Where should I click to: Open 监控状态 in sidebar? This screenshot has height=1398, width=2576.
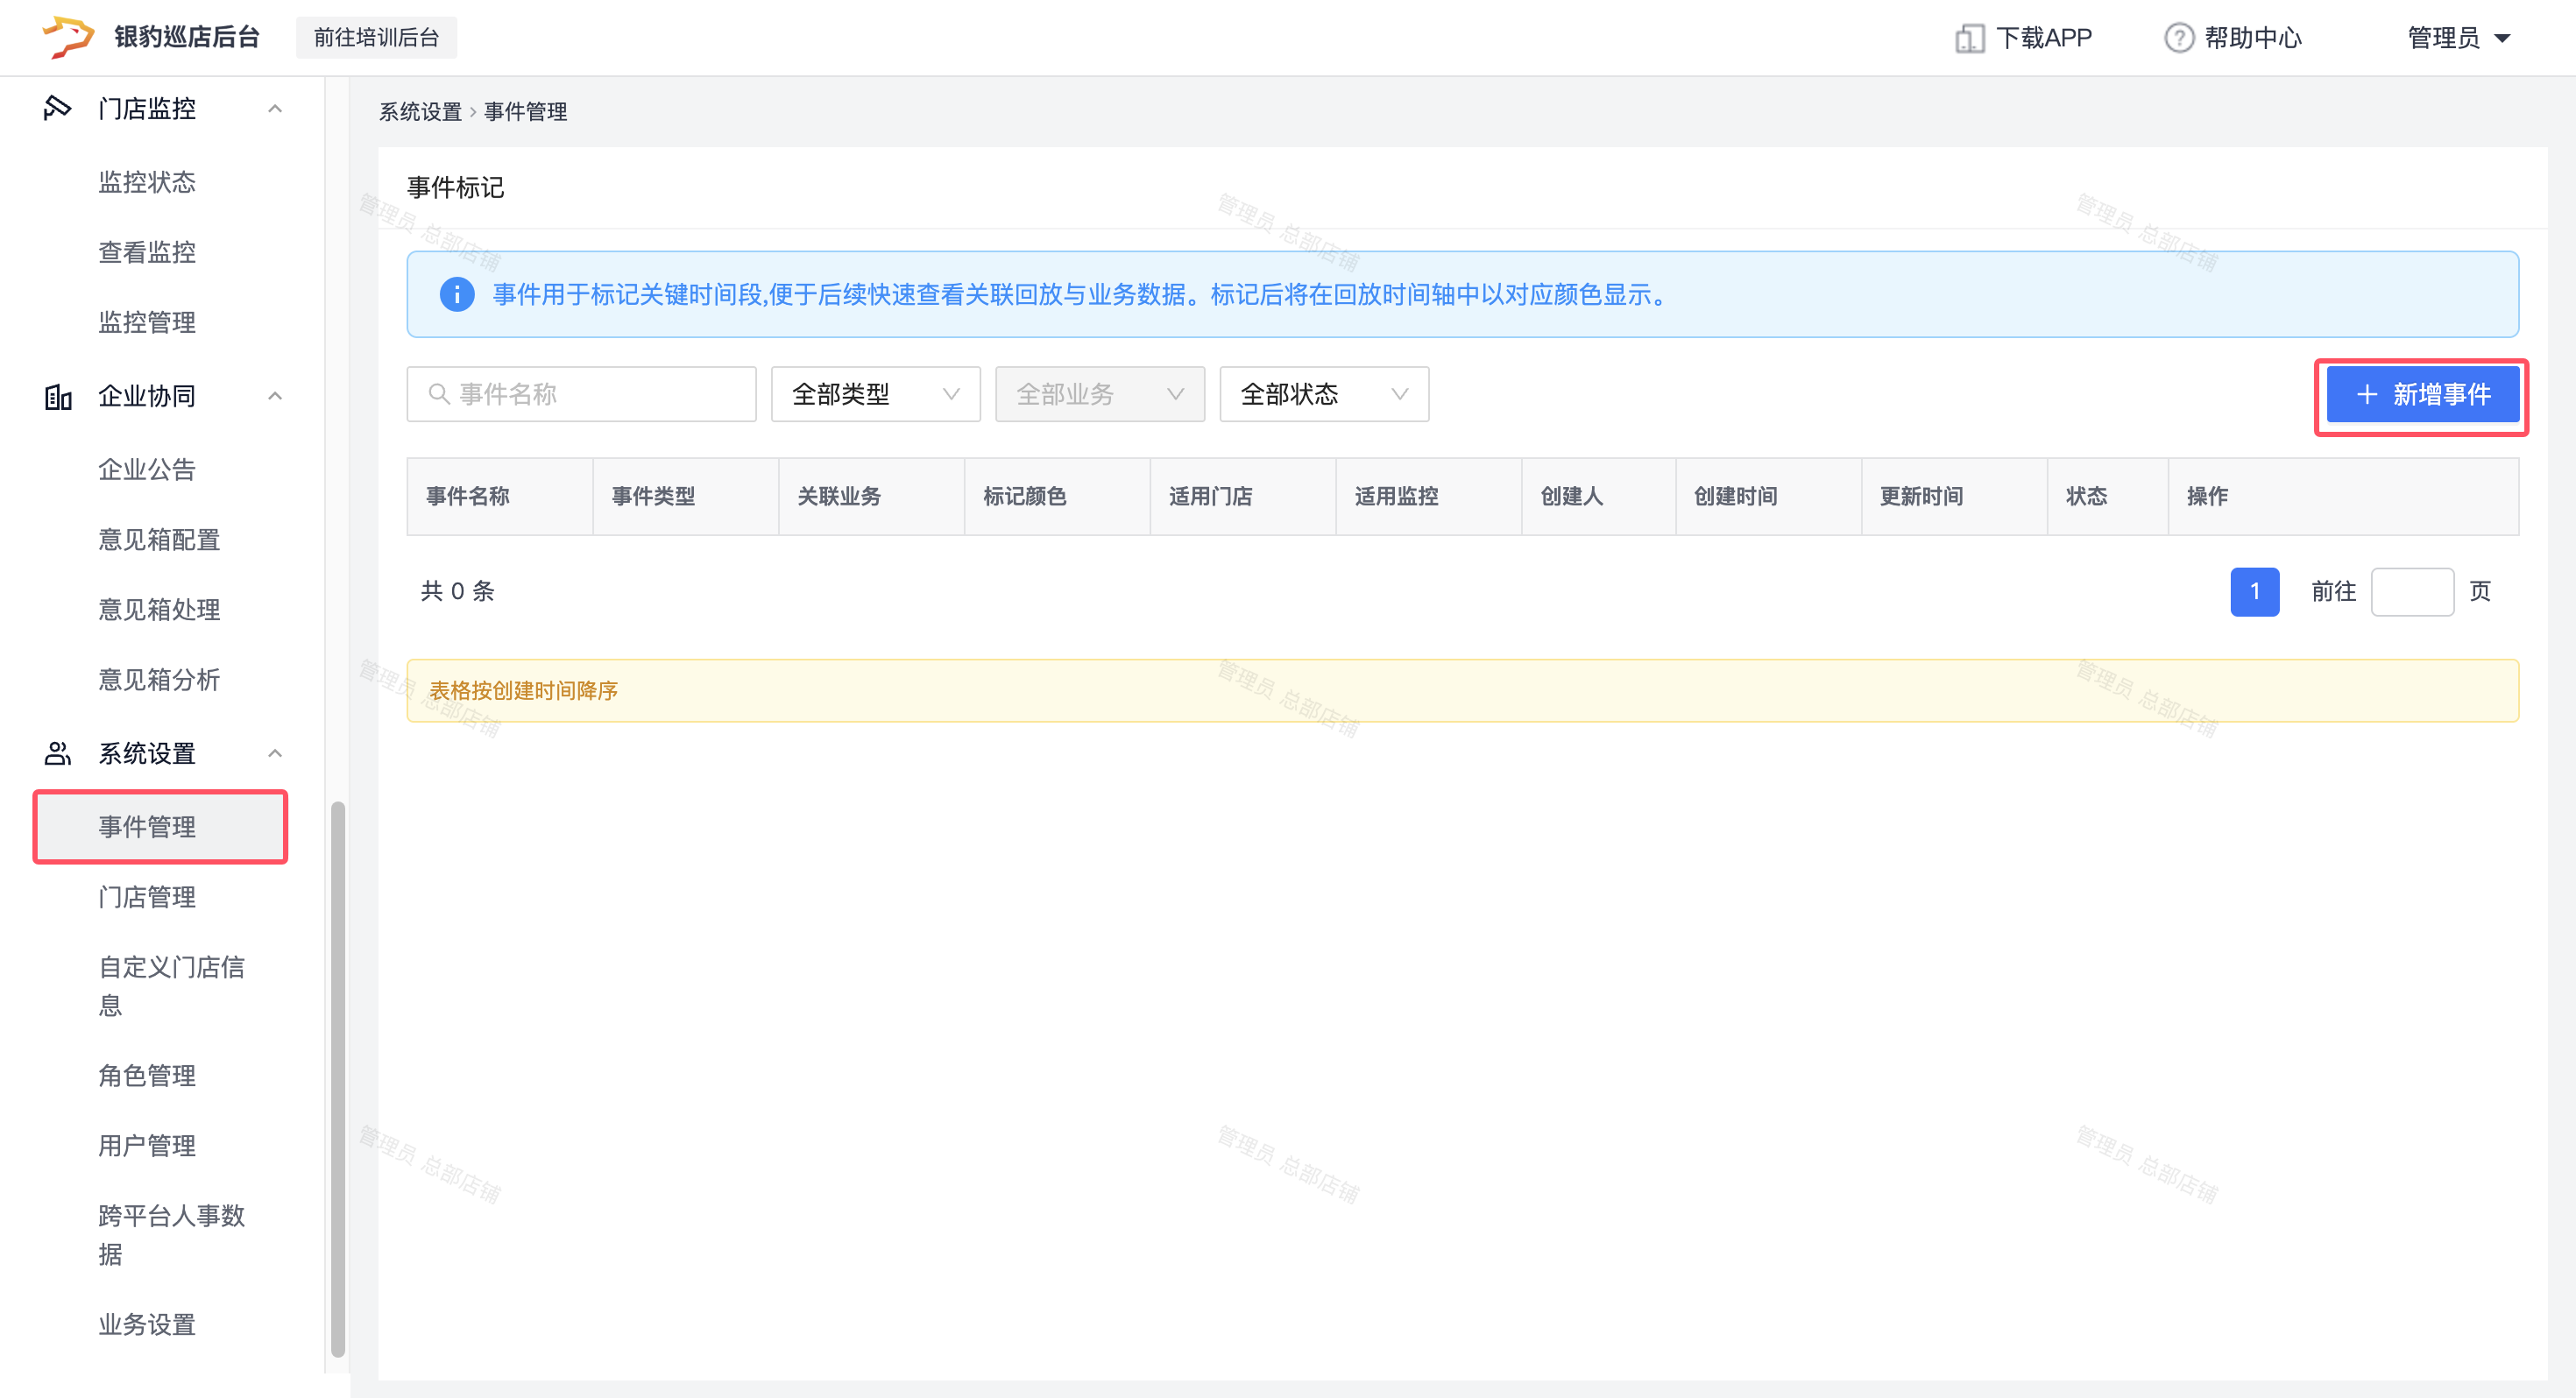pos(147,182)
